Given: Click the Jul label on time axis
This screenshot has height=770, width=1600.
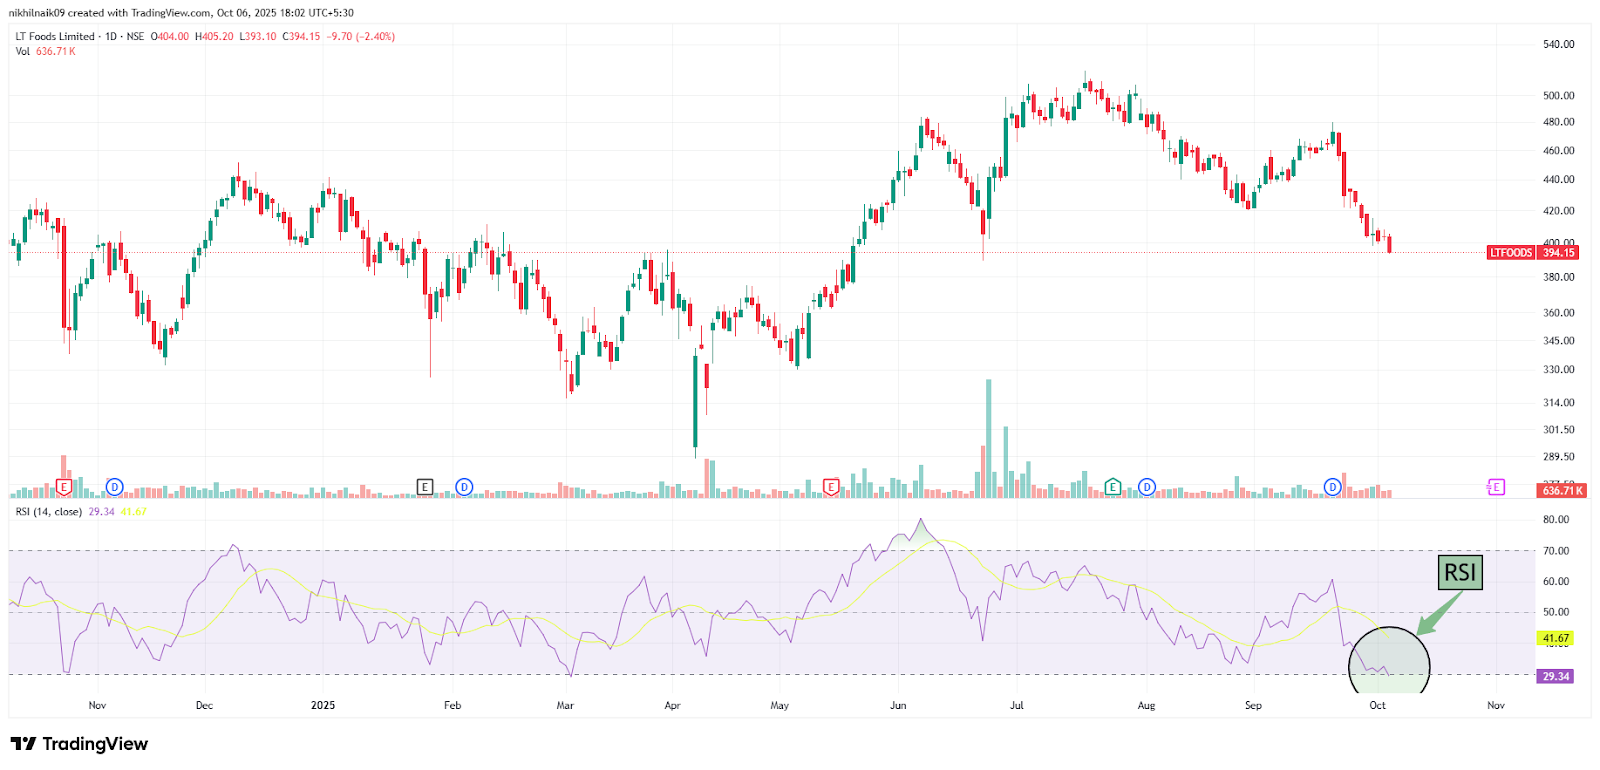Looking at the screenshot, I should point(1017,705).
